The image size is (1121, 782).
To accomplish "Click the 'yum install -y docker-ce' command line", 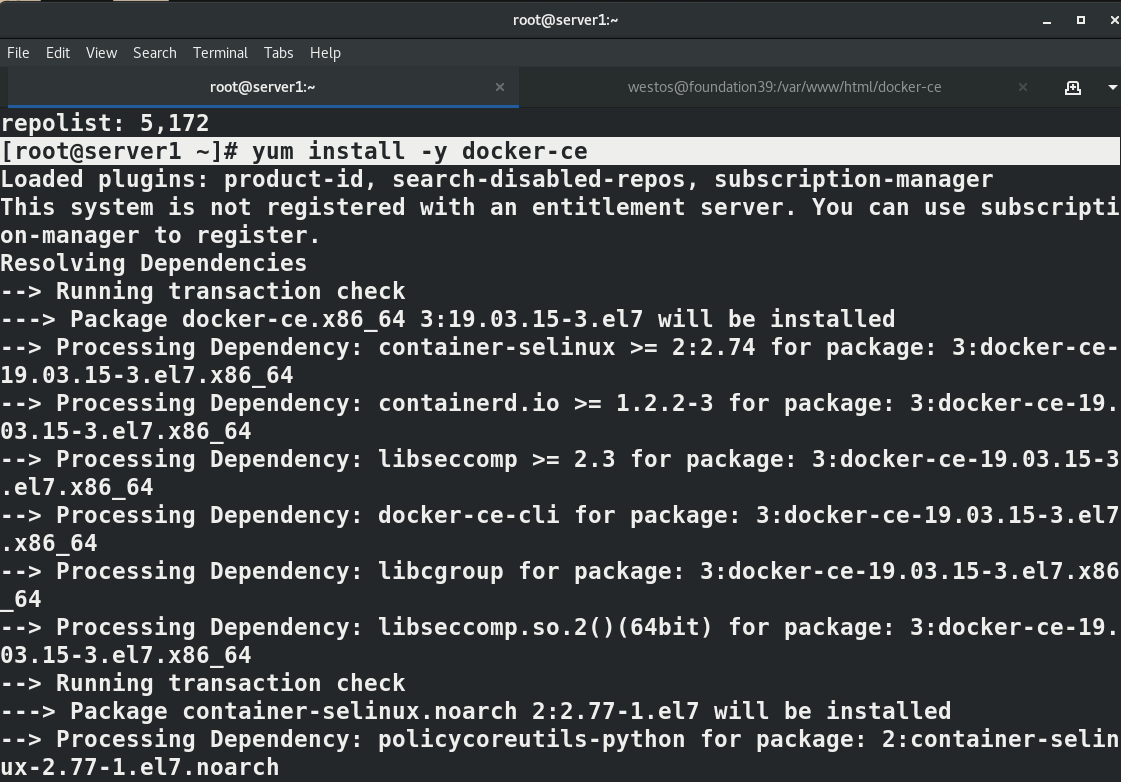I will point(560,152).
